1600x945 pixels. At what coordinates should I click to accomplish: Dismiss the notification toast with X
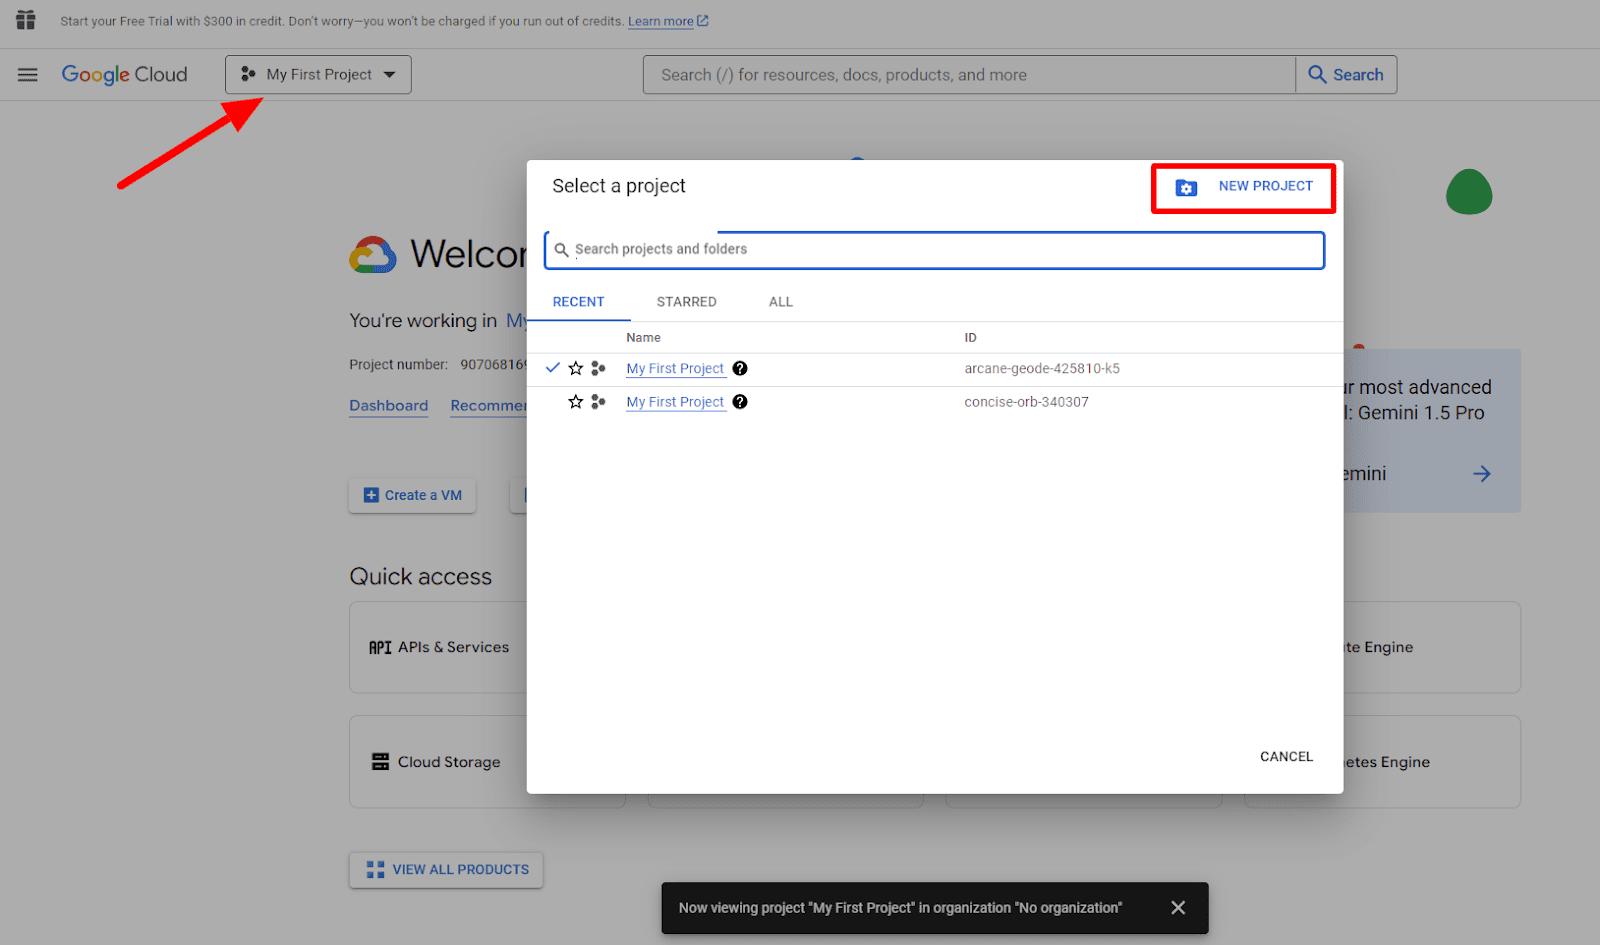tap(1178, 908)
